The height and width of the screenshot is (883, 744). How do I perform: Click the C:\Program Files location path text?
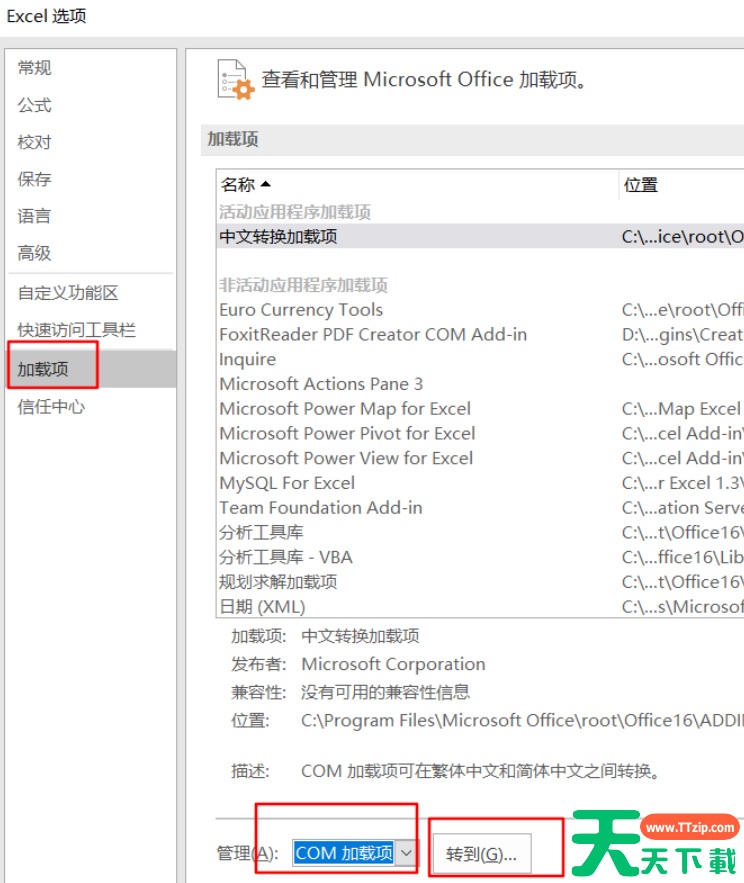pyautogui.click(x=523, y=720)
